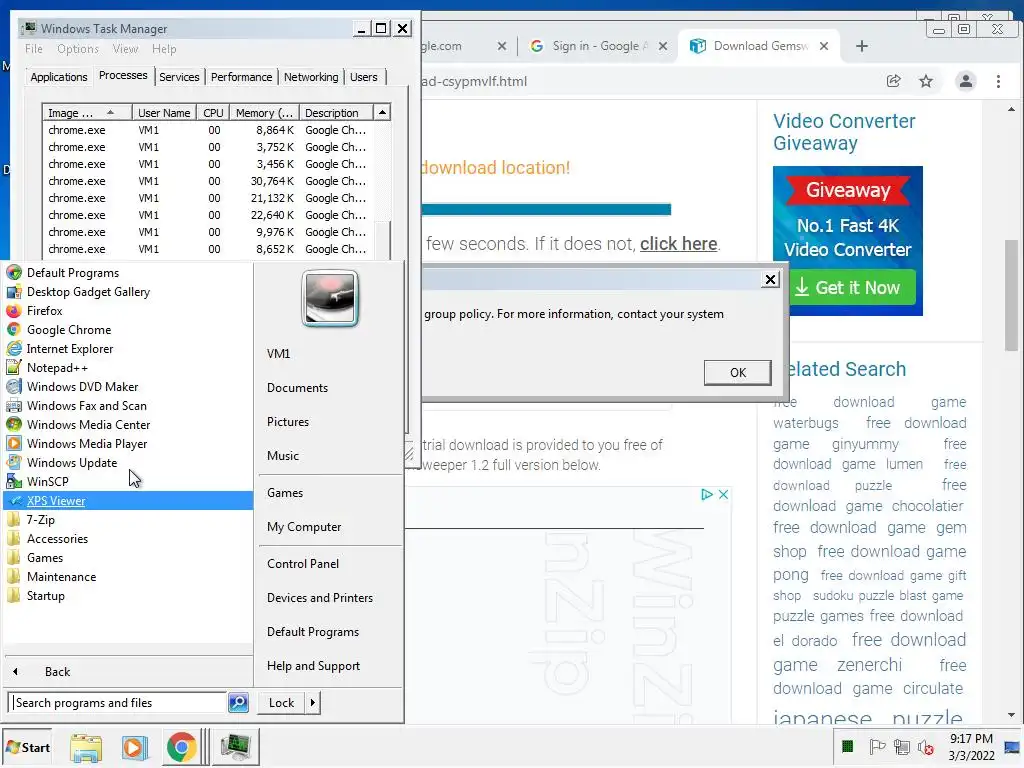
Task: Bookmark this page with the star icon
Action: 925,81
